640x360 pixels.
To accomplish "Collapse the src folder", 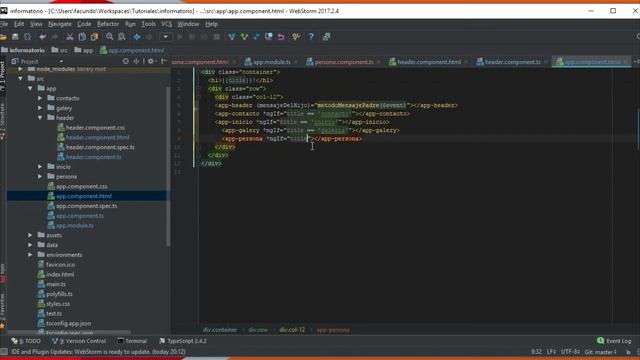I will point(20,78).
